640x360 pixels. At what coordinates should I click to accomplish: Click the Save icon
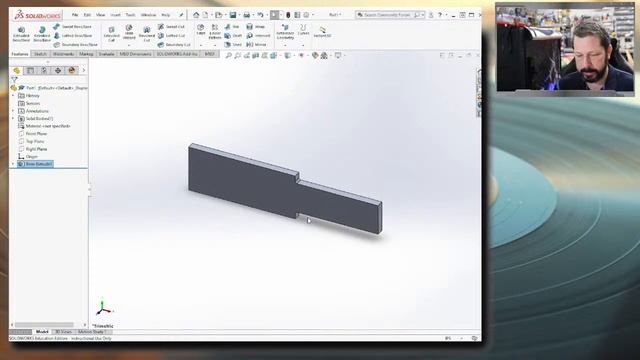(233, 15)
